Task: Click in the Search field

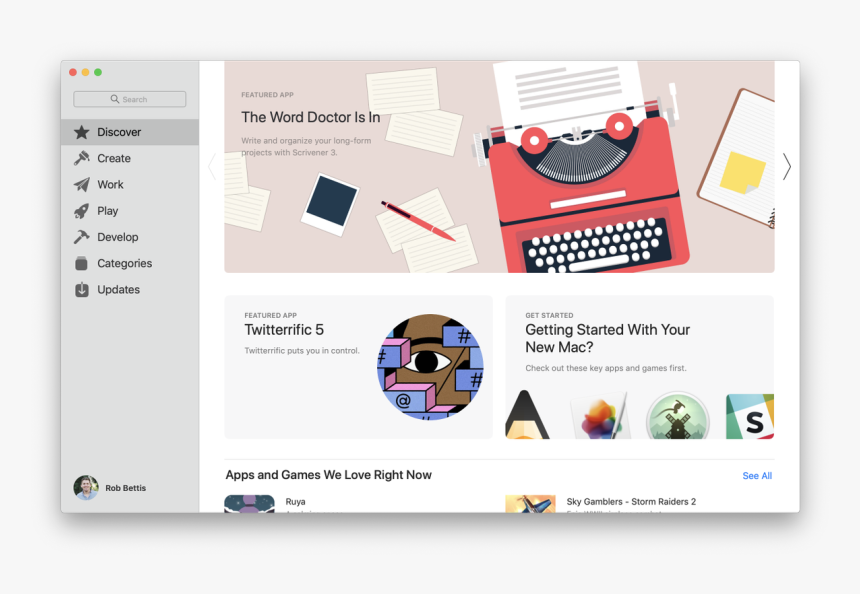Action: coord(130,99)
